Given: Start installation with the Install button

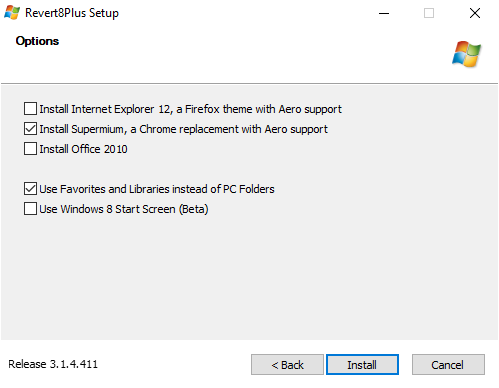Looking at the screenshot, I should click(x=362, y=365).
